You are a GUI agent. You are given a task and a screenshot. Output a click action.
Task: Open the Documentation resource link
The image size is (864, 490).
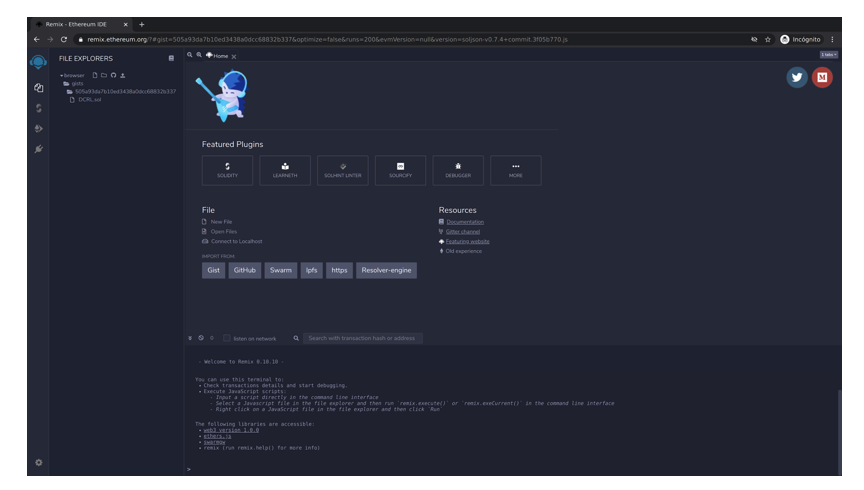[x=465, y=222]
